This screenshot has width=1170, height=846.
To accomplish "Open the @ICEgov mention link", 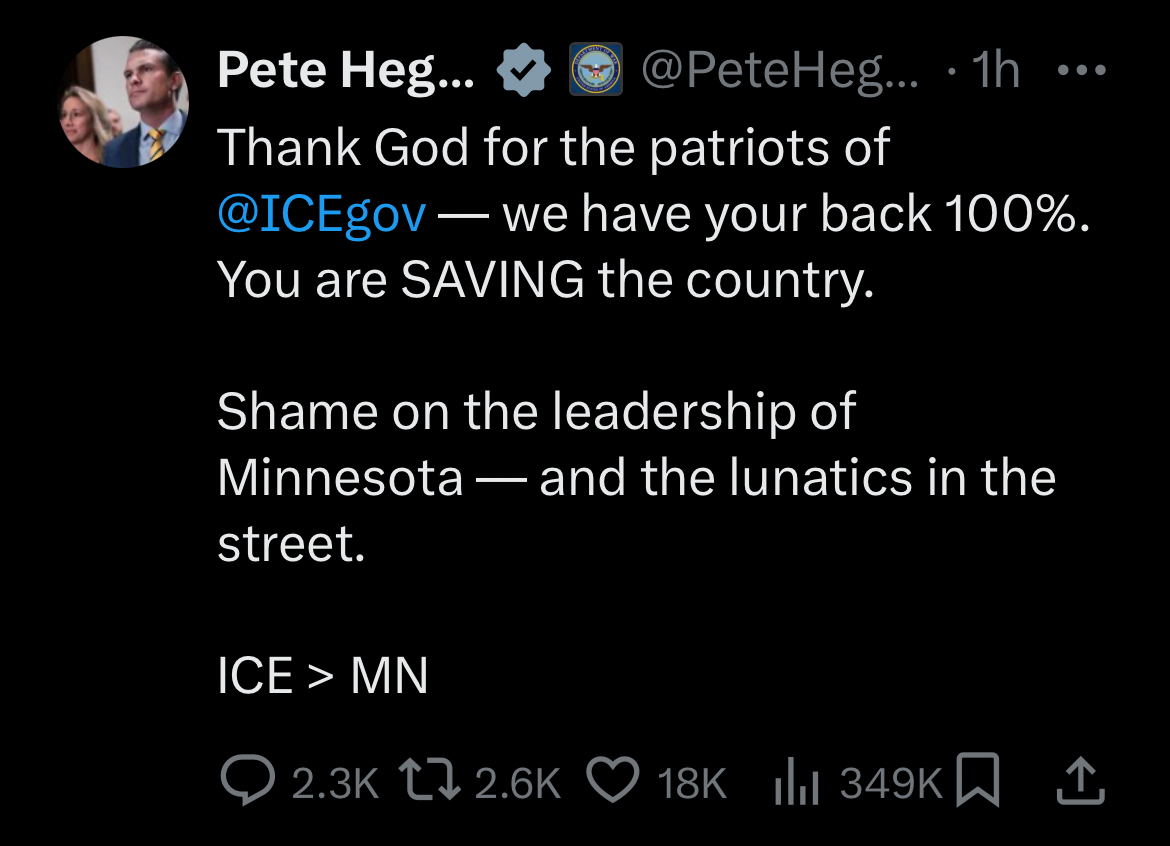I will [x=321, y=215].
